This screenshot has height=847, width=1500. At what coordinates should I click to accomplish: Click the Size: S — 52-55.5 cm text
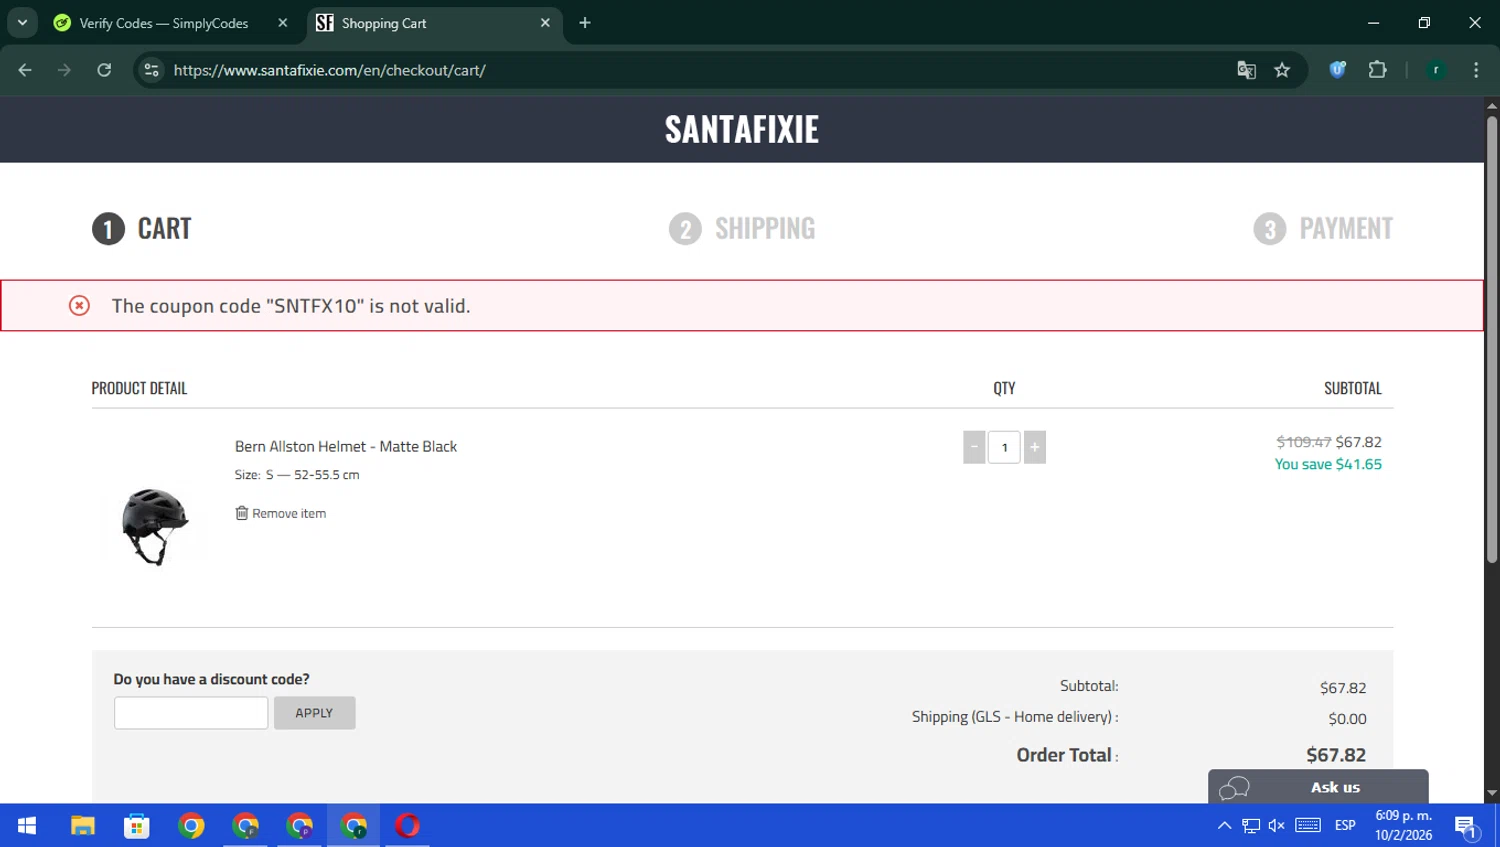[x=297, y=475]
